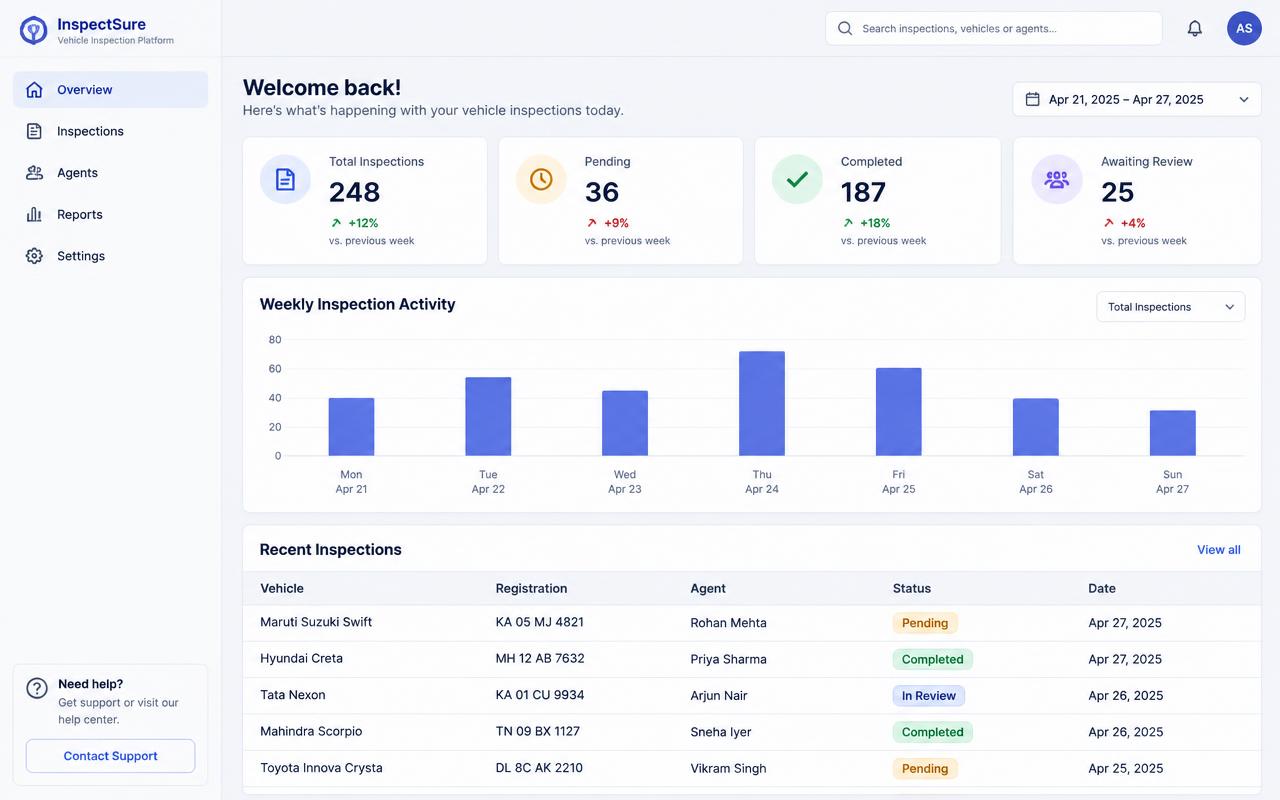The width and height of the screenshot is (1280, 800).
Task: Click the Reports bar chart icon
Action: [34, 214]
